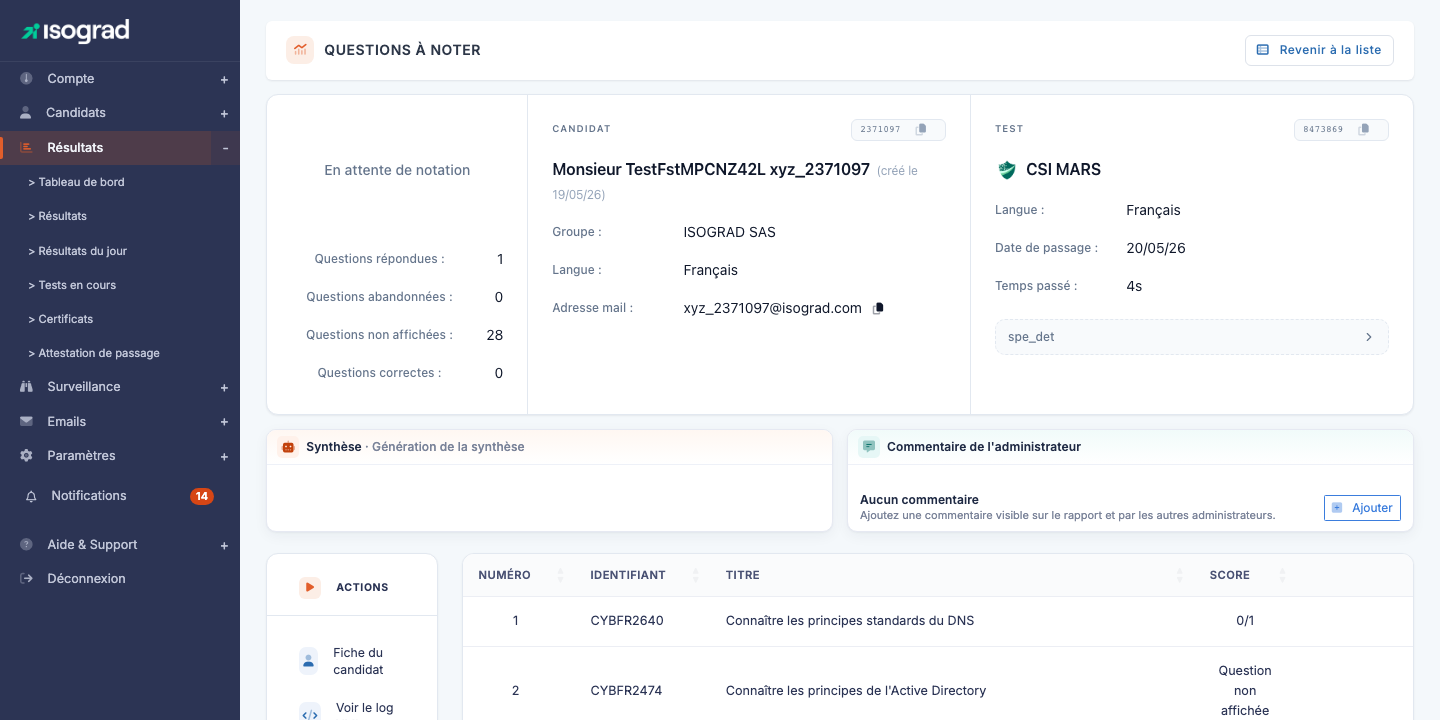Copy the candidate email address
The height and width of the screenshot is (720, 1440).
coord(878,308)
